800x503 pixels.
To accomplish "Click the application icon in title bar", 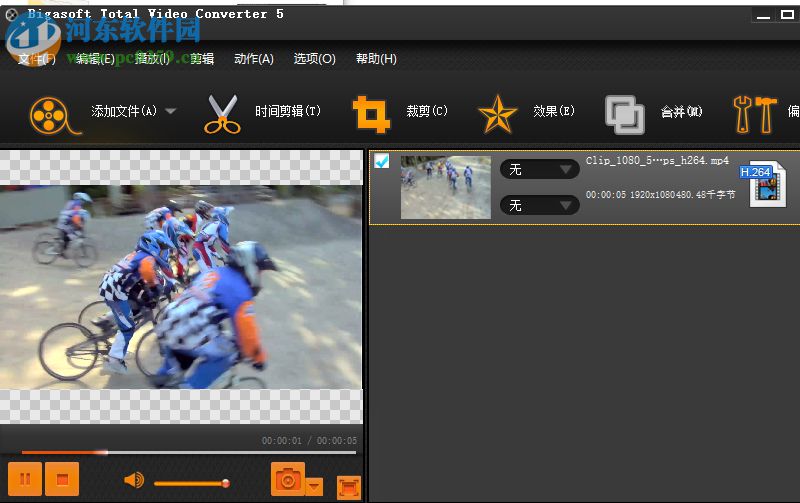I will [11, 15].
